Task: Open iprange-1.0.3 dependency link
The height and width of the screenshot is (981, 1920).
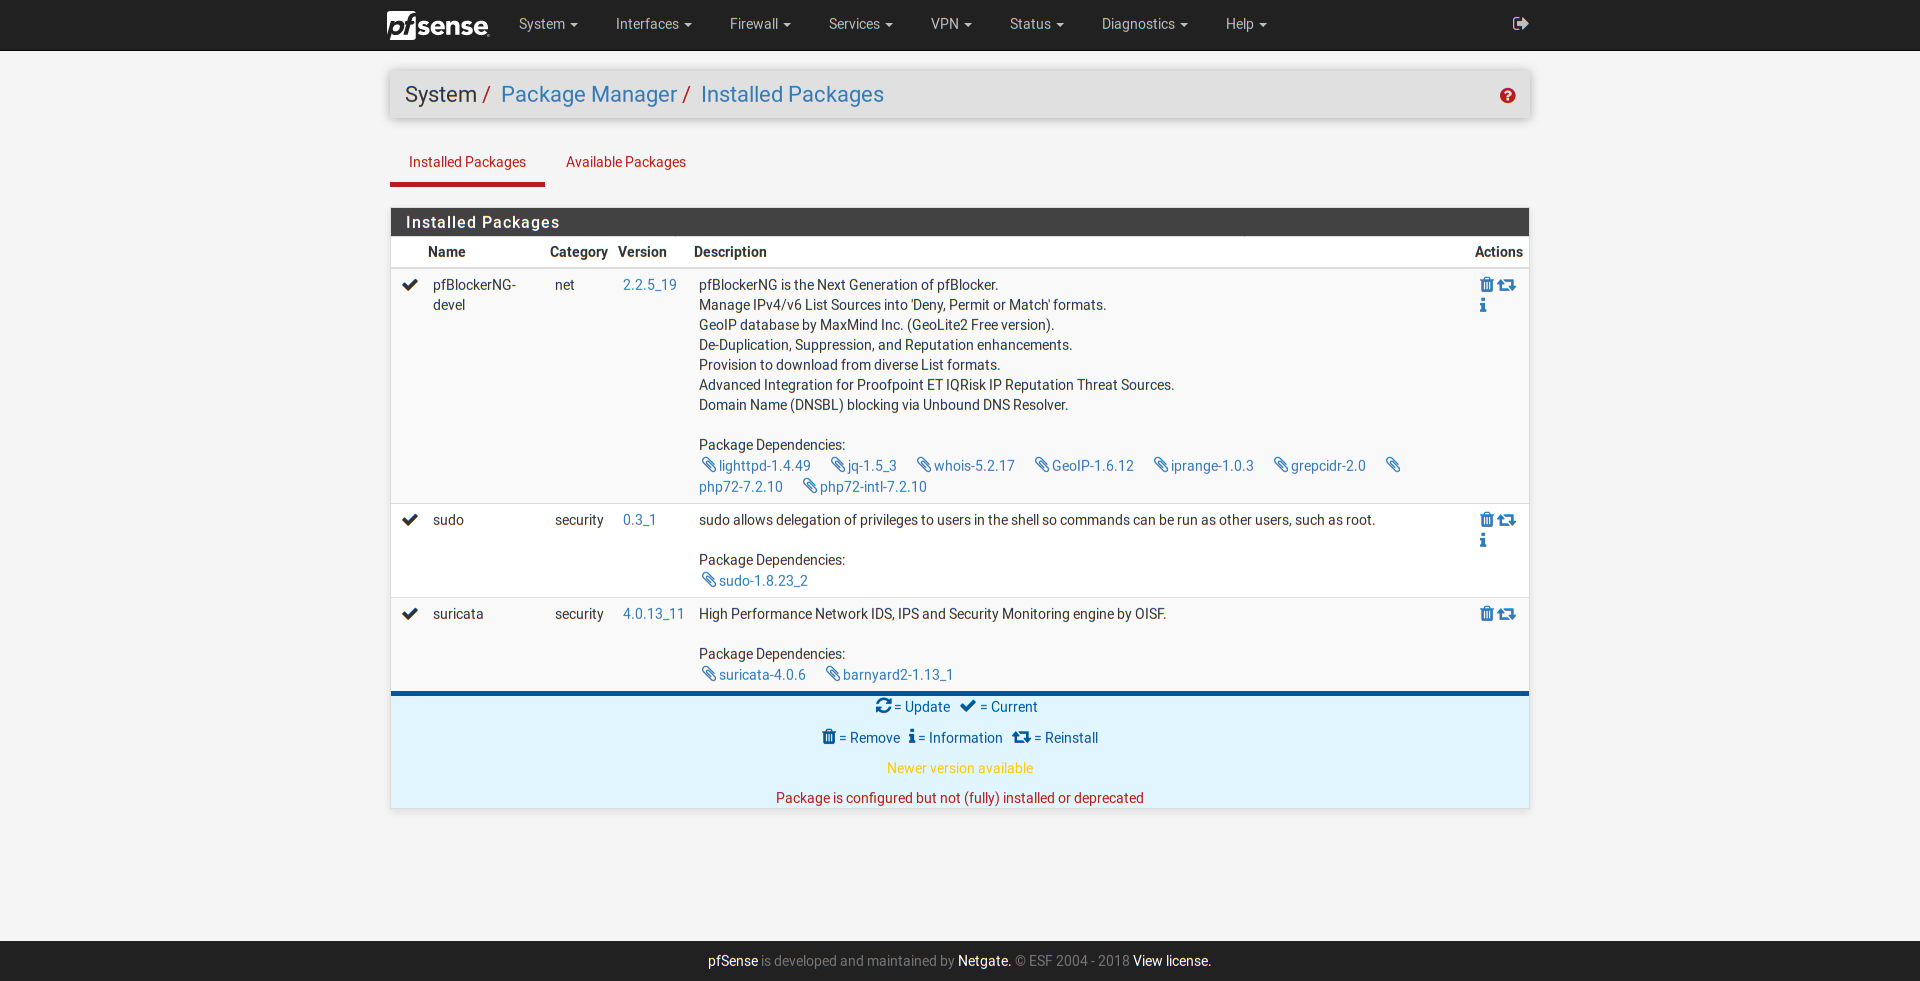Action: [x=1203, y=466]
